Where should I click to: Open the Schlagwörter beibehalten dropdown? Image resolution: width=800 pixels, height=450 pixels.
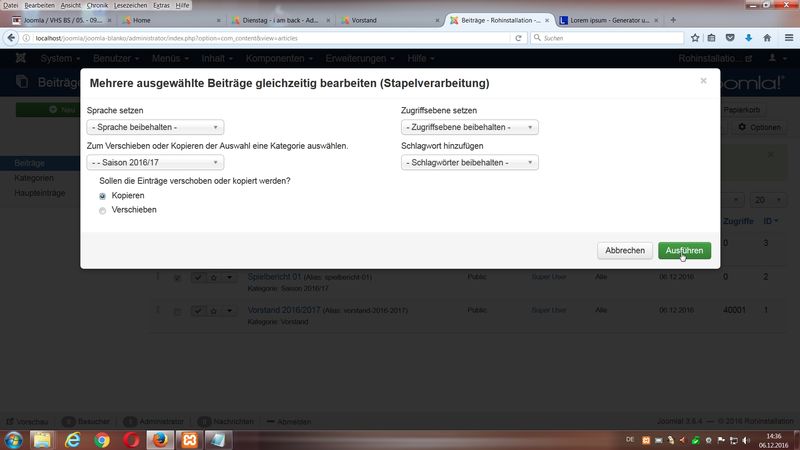(x=469, y=162)
